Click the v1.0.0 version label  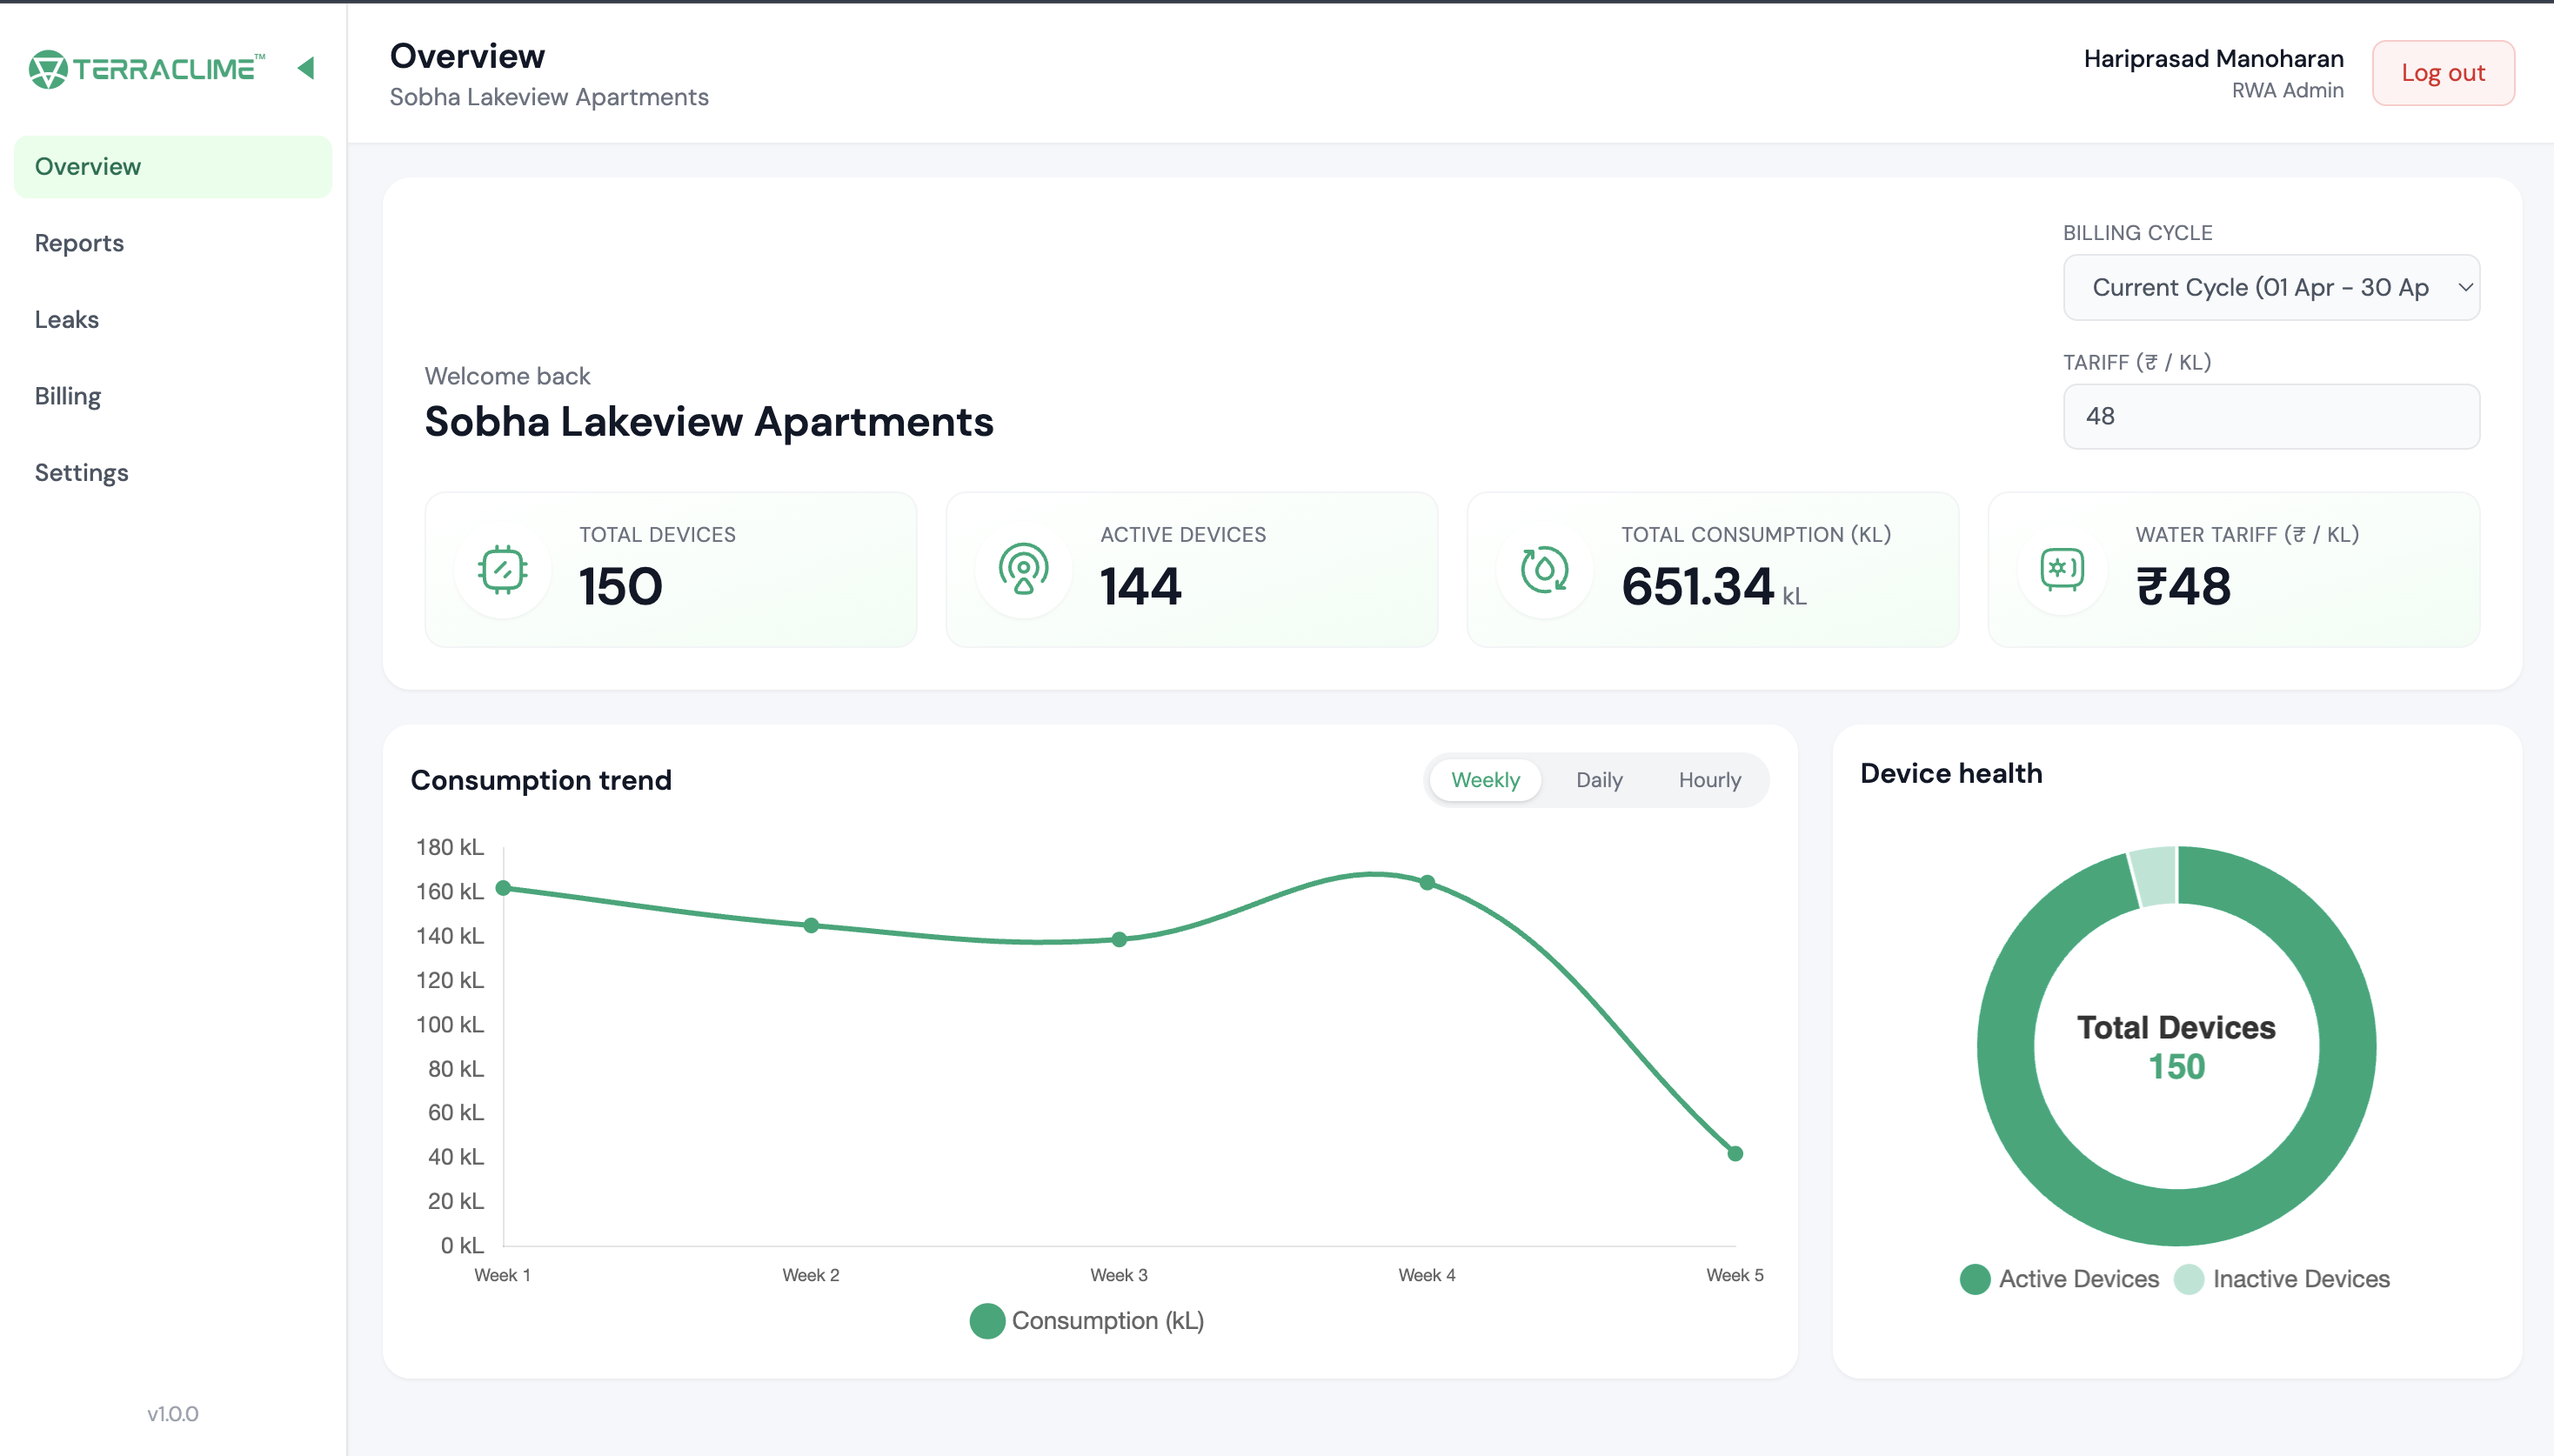point(173,1414)
